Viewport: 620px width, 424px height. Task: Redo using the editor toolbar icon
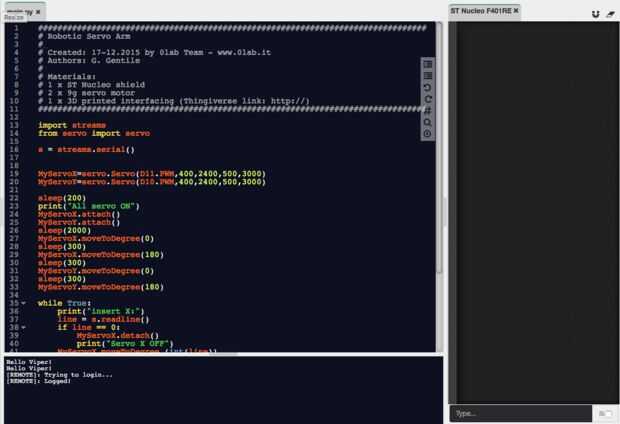[x=427, y=99]
